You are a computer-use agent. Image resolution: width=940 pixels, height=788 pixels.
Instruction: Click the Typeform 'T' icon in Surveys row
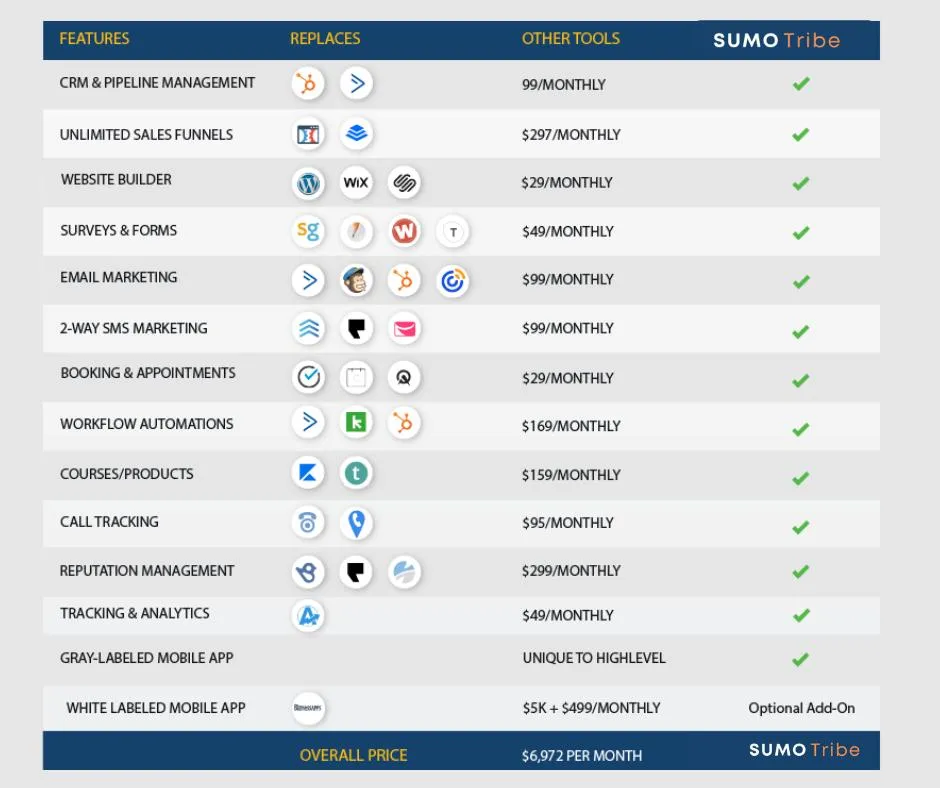pos(453,231)
